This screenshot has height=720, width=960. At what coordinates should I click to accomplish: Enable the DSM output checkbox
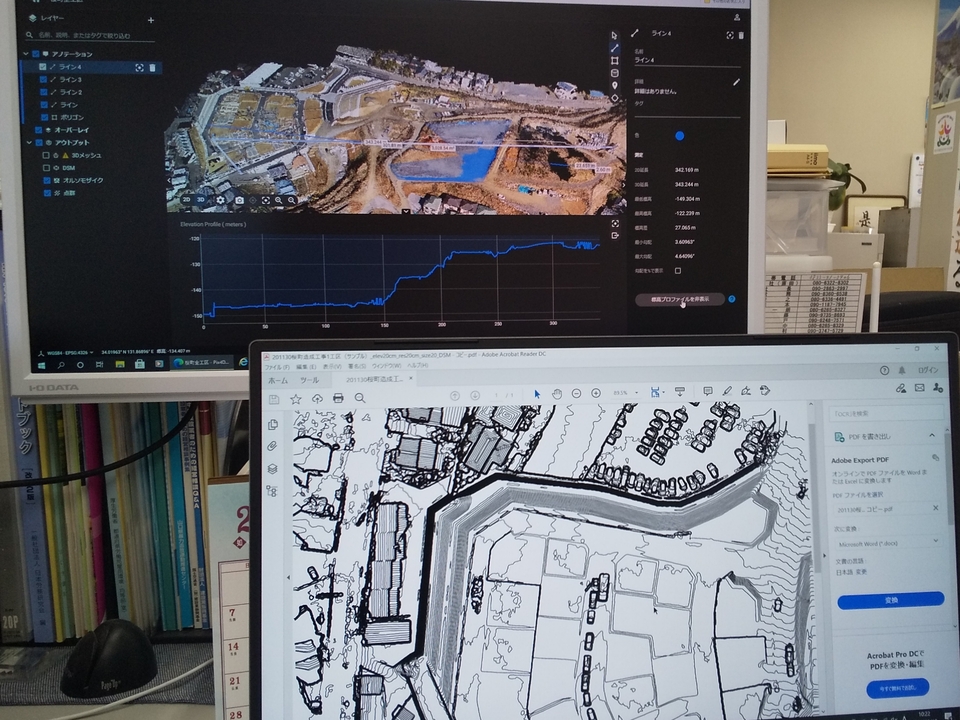click(x=46, y=168)
